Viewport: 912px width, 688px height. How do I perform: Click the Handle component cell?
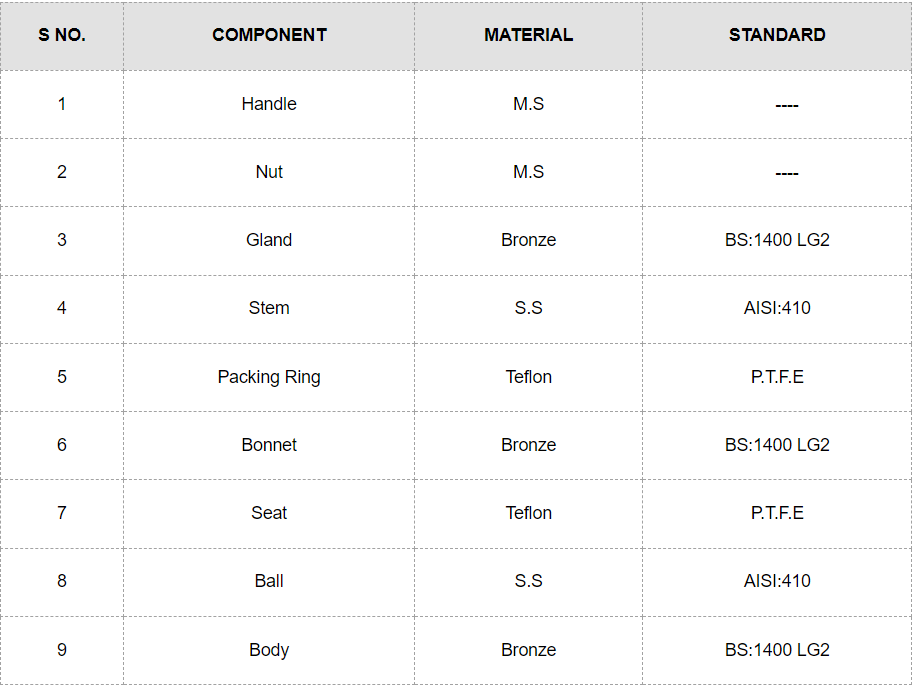[269, 104]
